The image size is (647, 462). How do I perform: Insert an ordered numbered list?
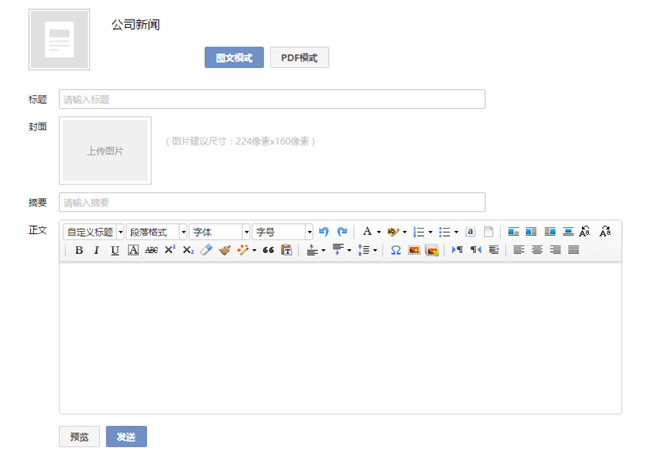pos(418,232)
